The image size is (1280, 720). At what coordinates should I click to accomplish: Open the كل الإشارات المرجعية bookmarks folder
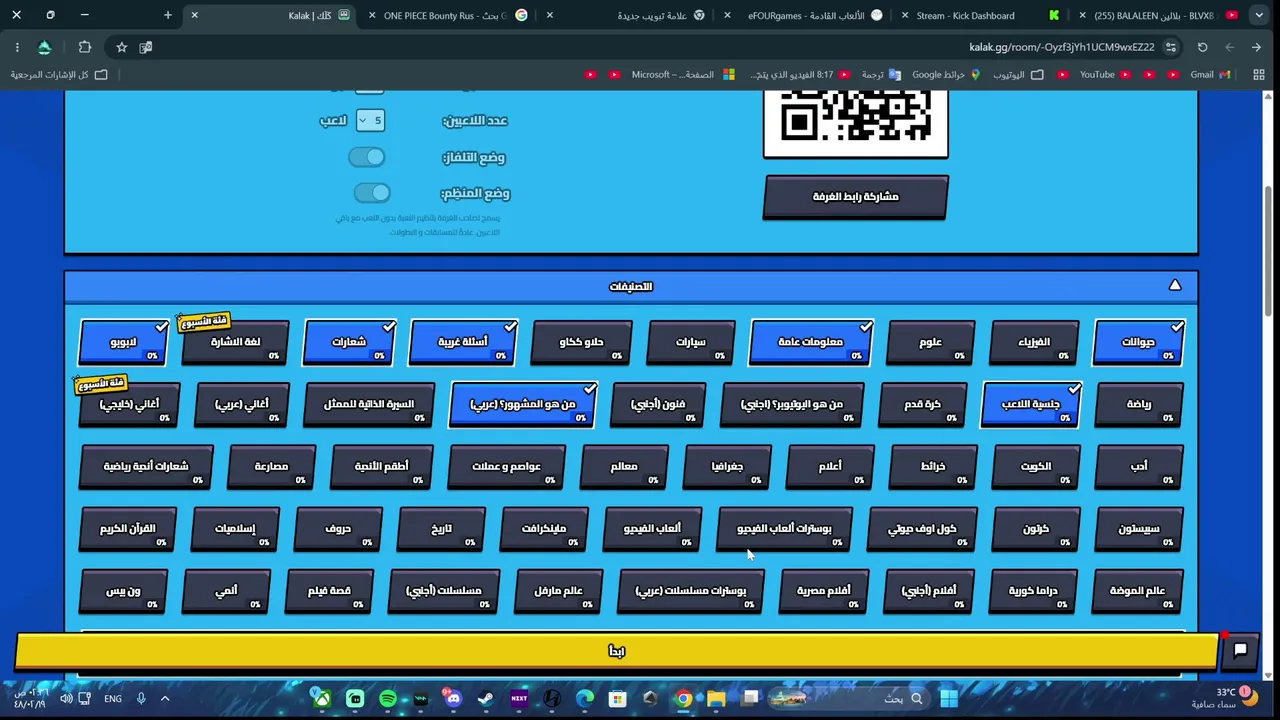click(x=59, y=74)
